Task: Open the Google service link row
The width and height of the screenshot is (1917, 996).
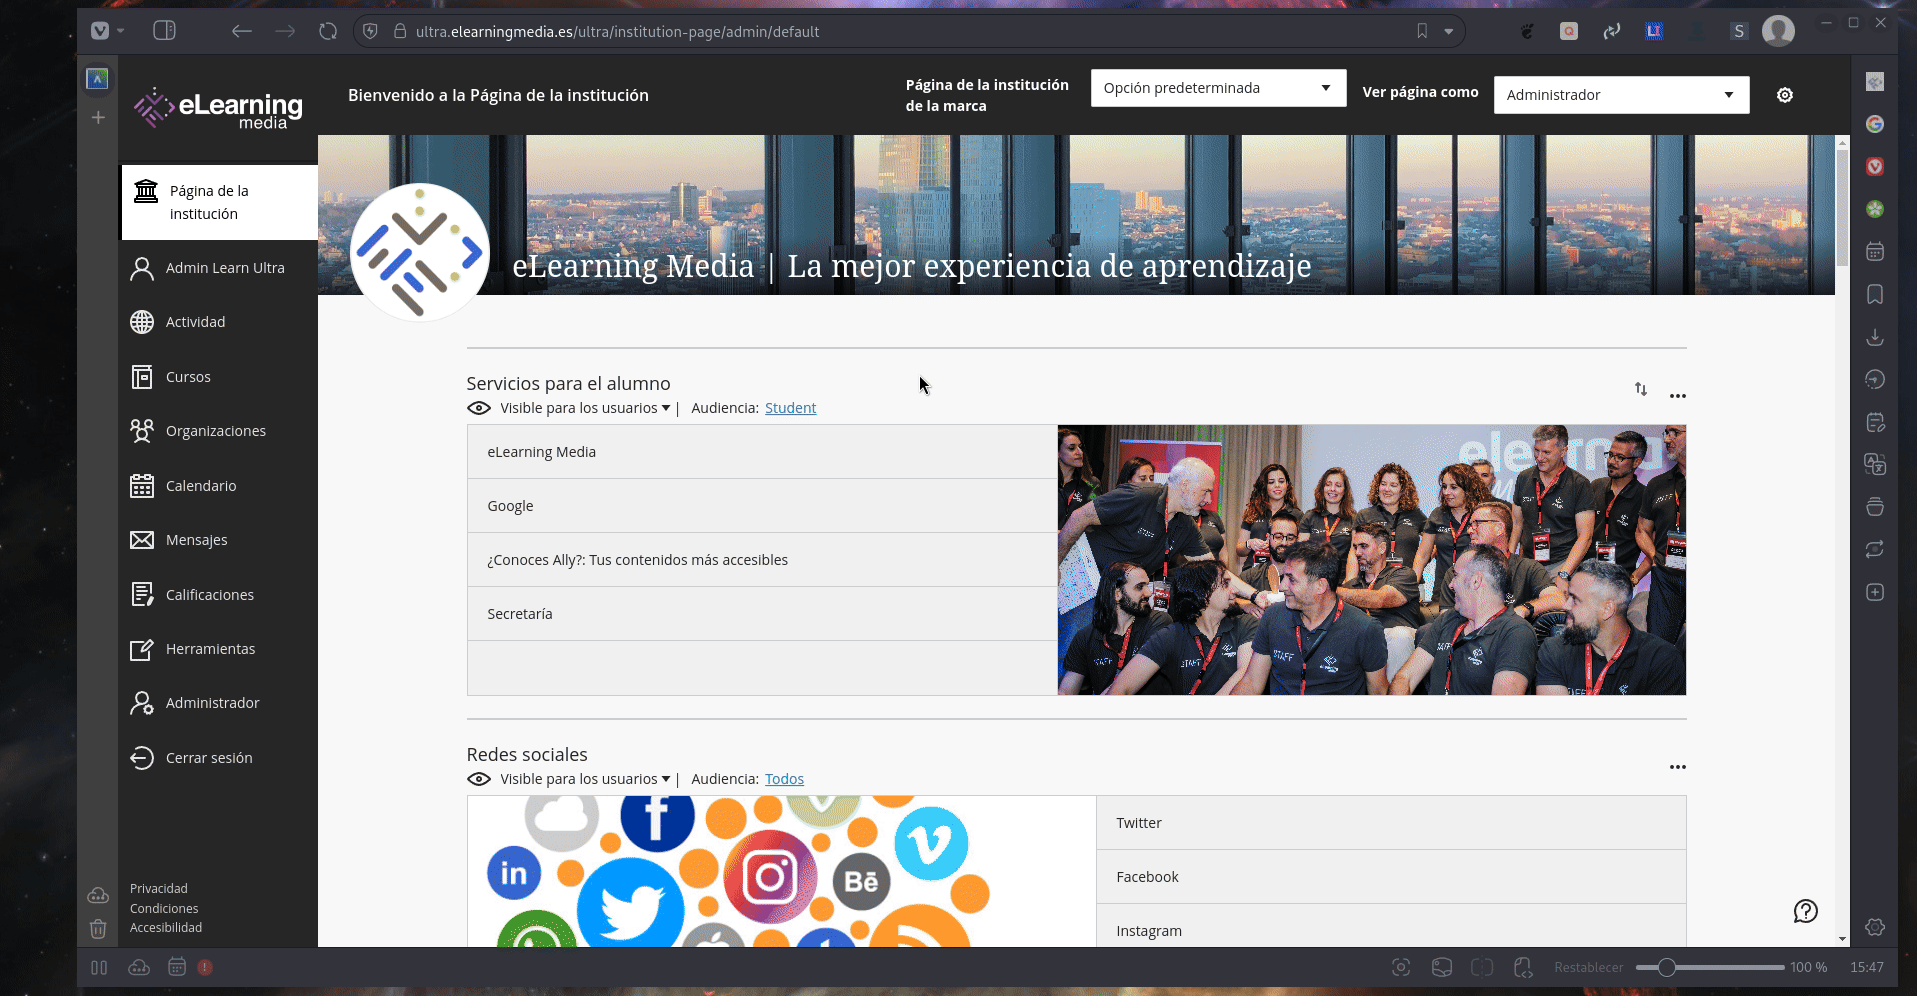Action: 762,506
